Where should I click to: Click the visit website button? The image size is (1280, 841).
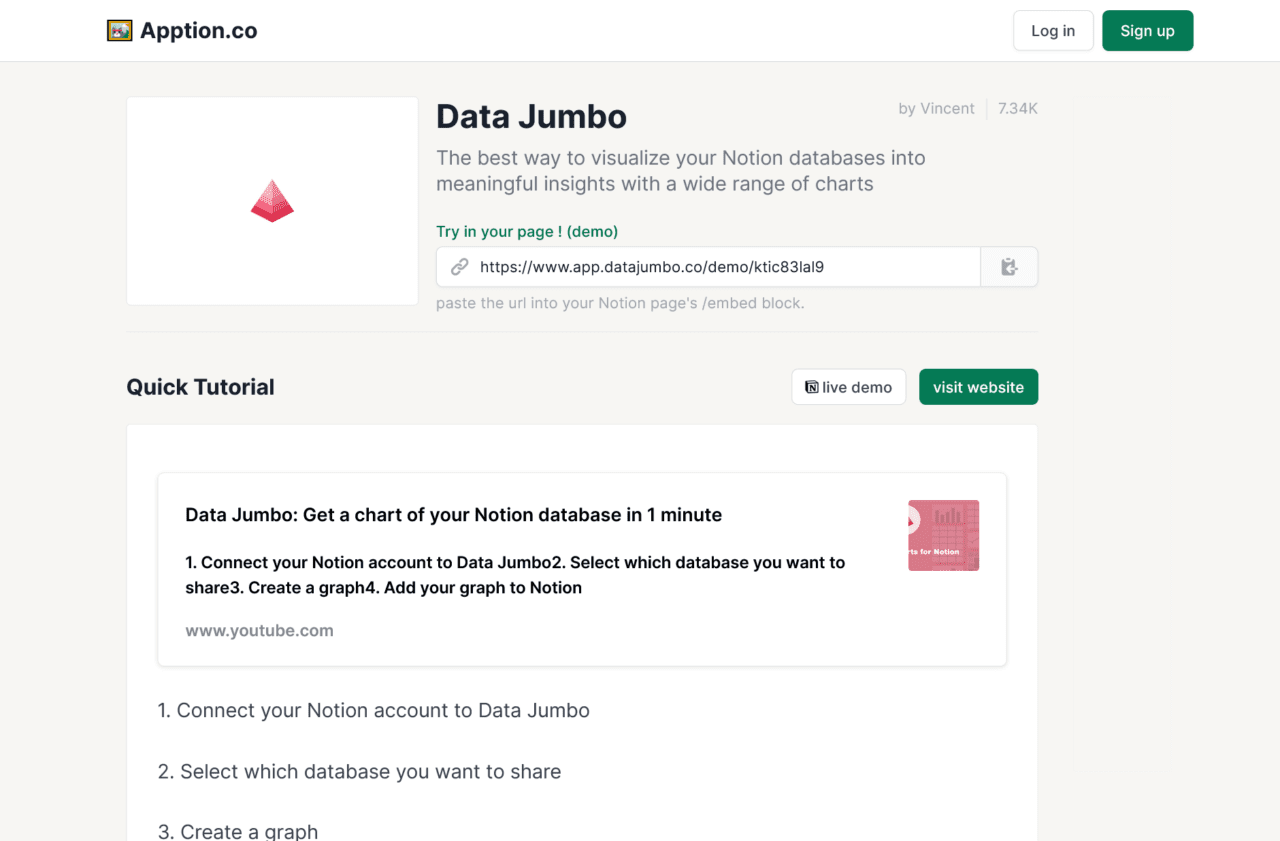pyautogui.click(x=978, y=386)
